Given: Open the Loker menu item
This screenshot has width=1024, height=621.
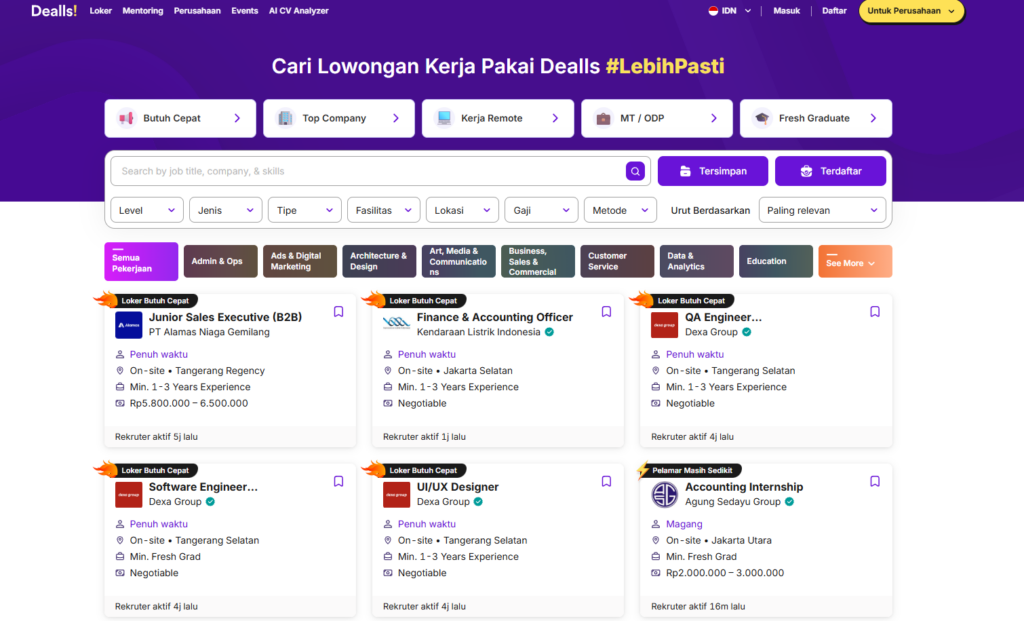Looking at the screenshot, I should [101, 10].
